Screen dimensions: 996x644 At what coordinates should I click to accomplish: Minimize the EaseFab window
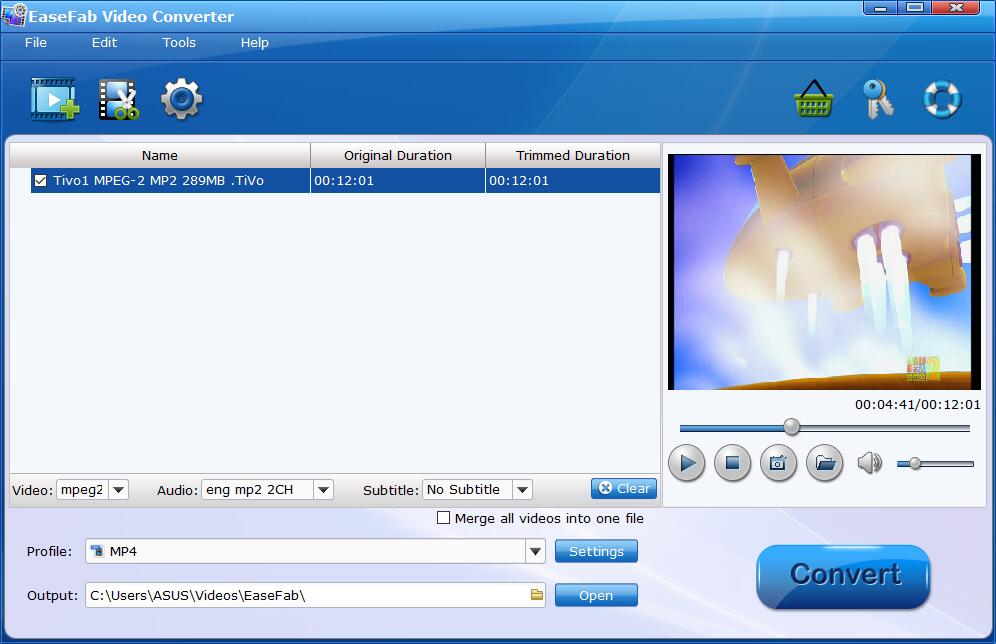880,8
